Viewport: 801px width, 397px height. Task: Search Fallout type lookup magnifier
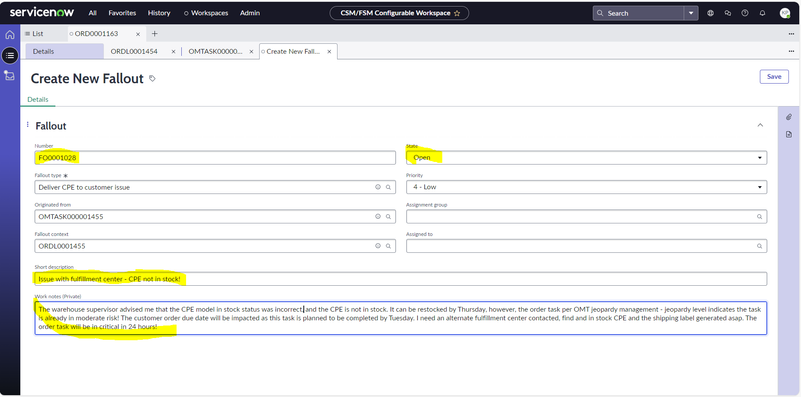[x=388, y=187]
